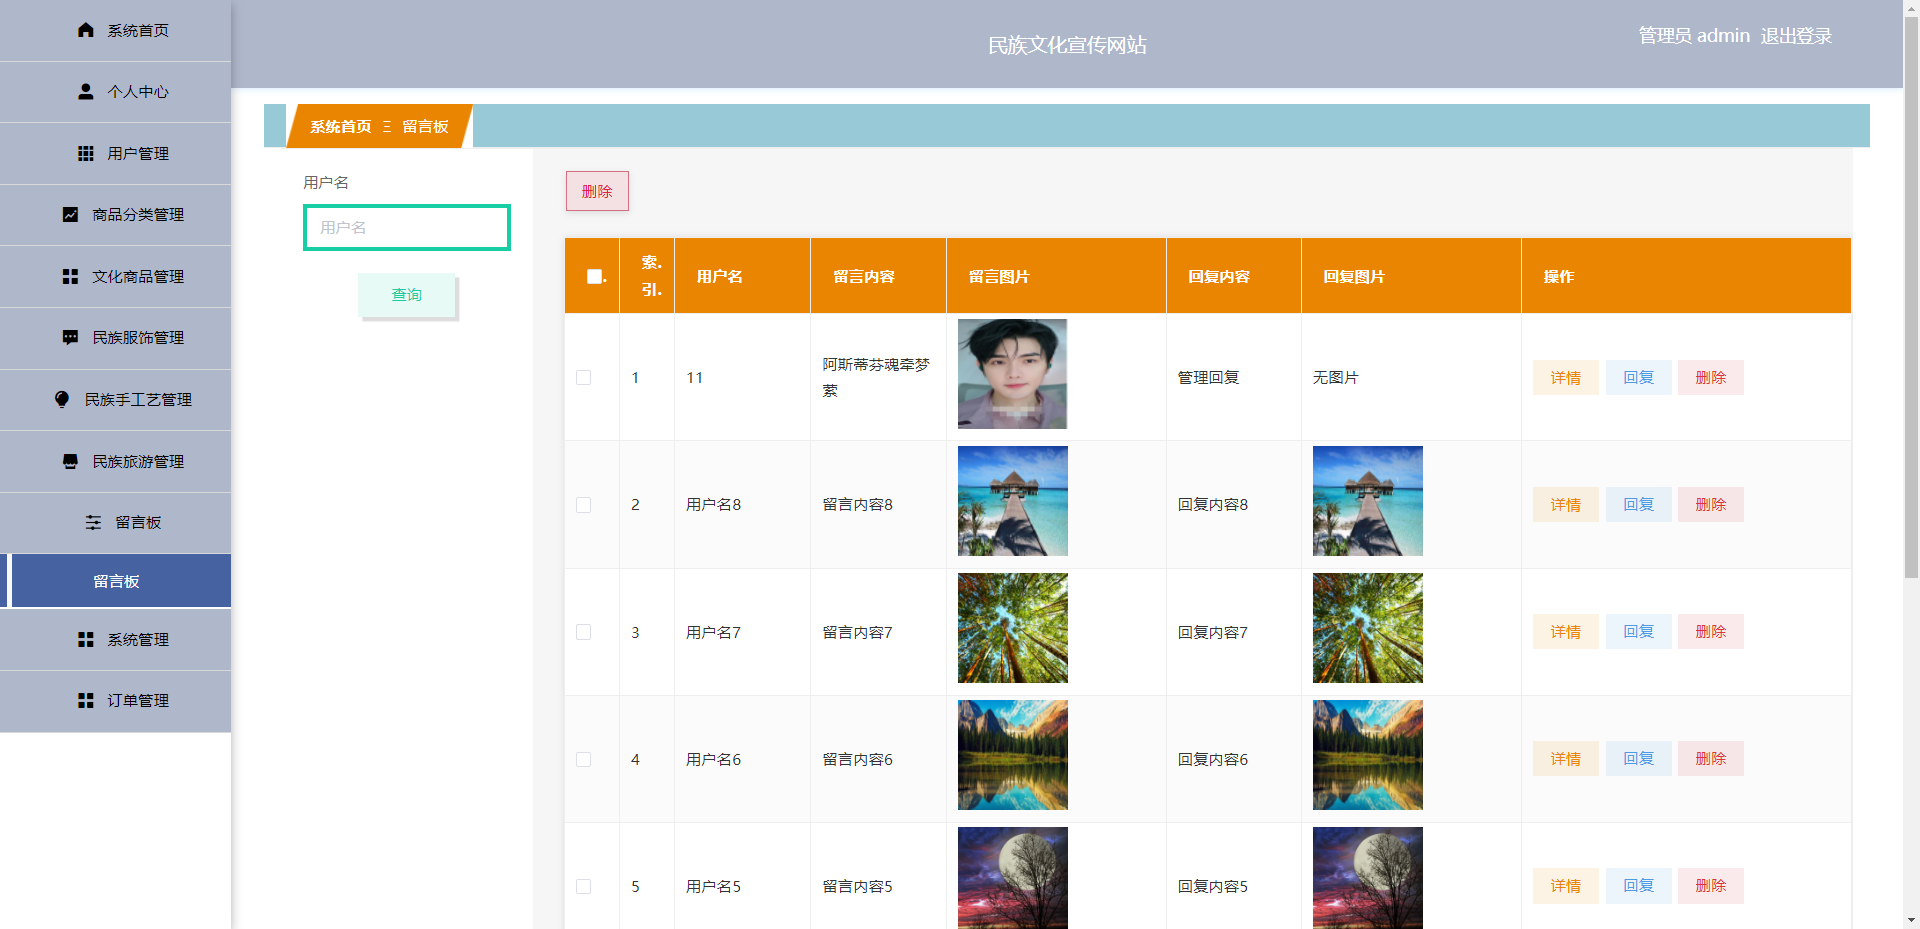The width and height of the screenshot is (1920, 929).
Task: Click 退出登录 link at top right
Action: pyautogui.click(x=1796, y=36)
